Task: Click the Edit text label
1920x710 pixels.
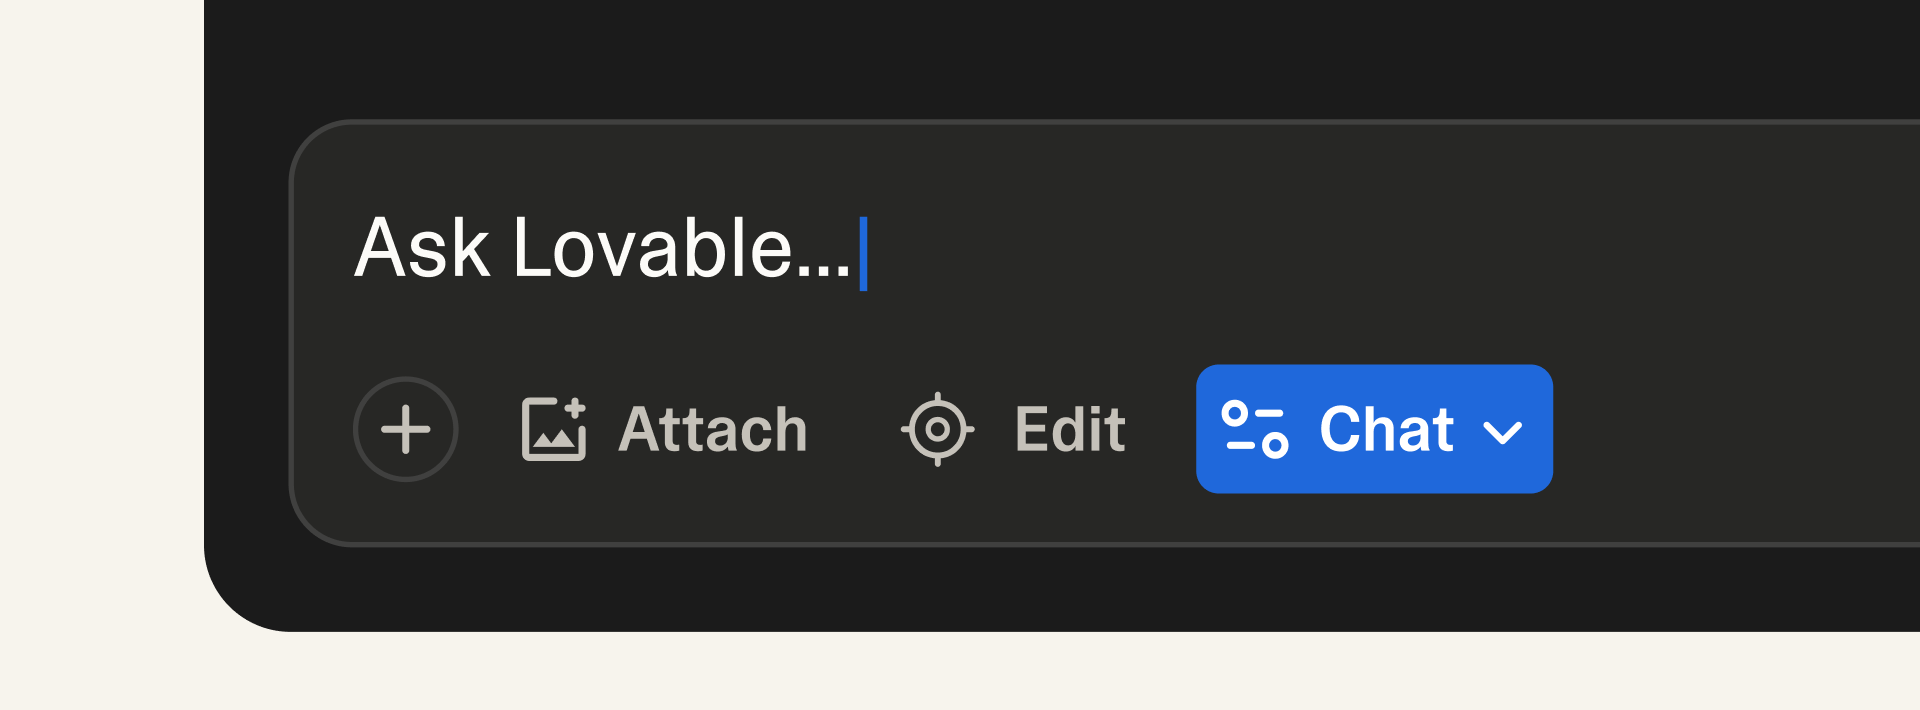Action: (1070, 430)
